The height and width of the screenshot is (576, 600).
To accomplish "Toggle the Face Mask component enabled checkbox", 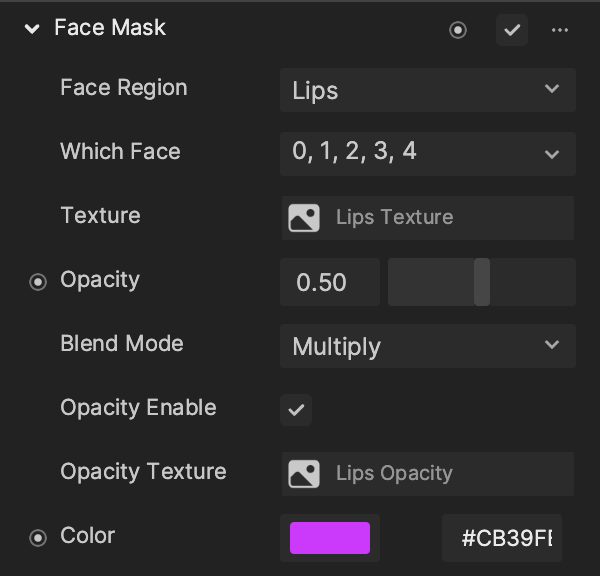I will (x=512, y=30).
